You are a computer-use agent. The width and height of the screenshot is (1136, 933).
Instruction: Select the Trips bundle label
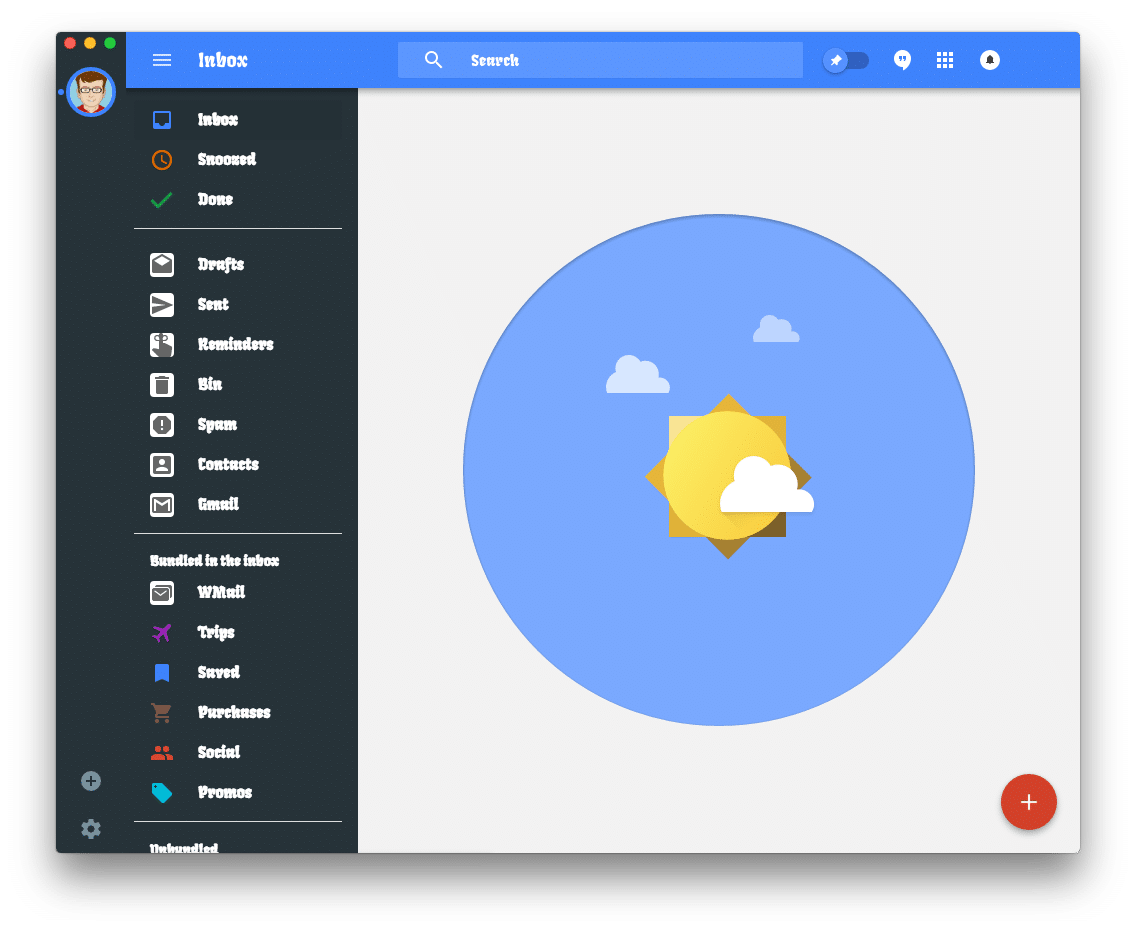(x=216, y=633)
